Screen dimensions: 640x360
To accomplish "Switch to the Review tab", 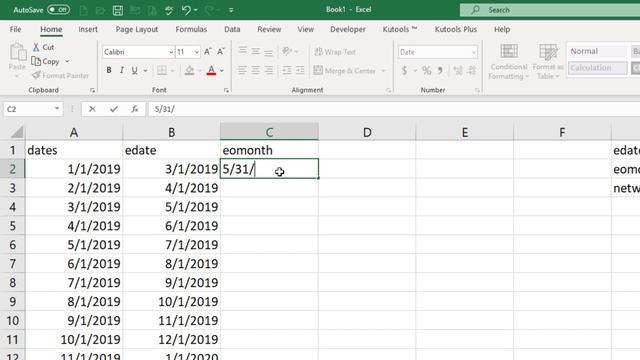I will 269,29.
